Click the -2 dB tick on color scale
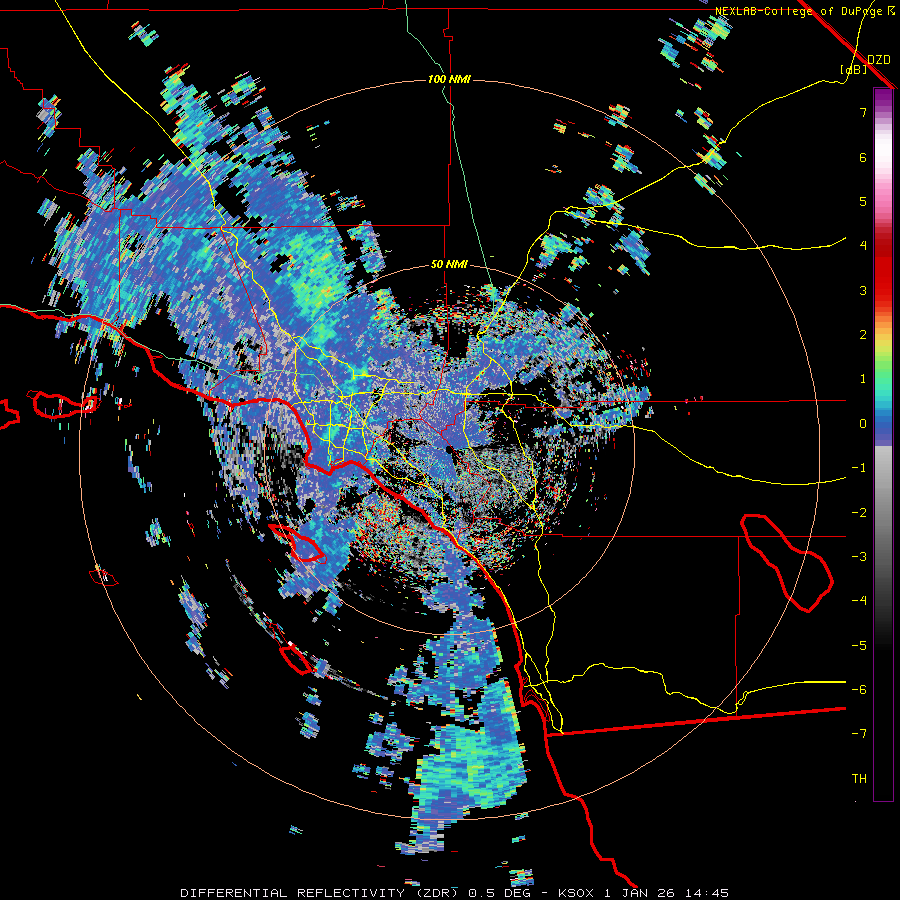900x900 pixels. click(x=859, y=513)
